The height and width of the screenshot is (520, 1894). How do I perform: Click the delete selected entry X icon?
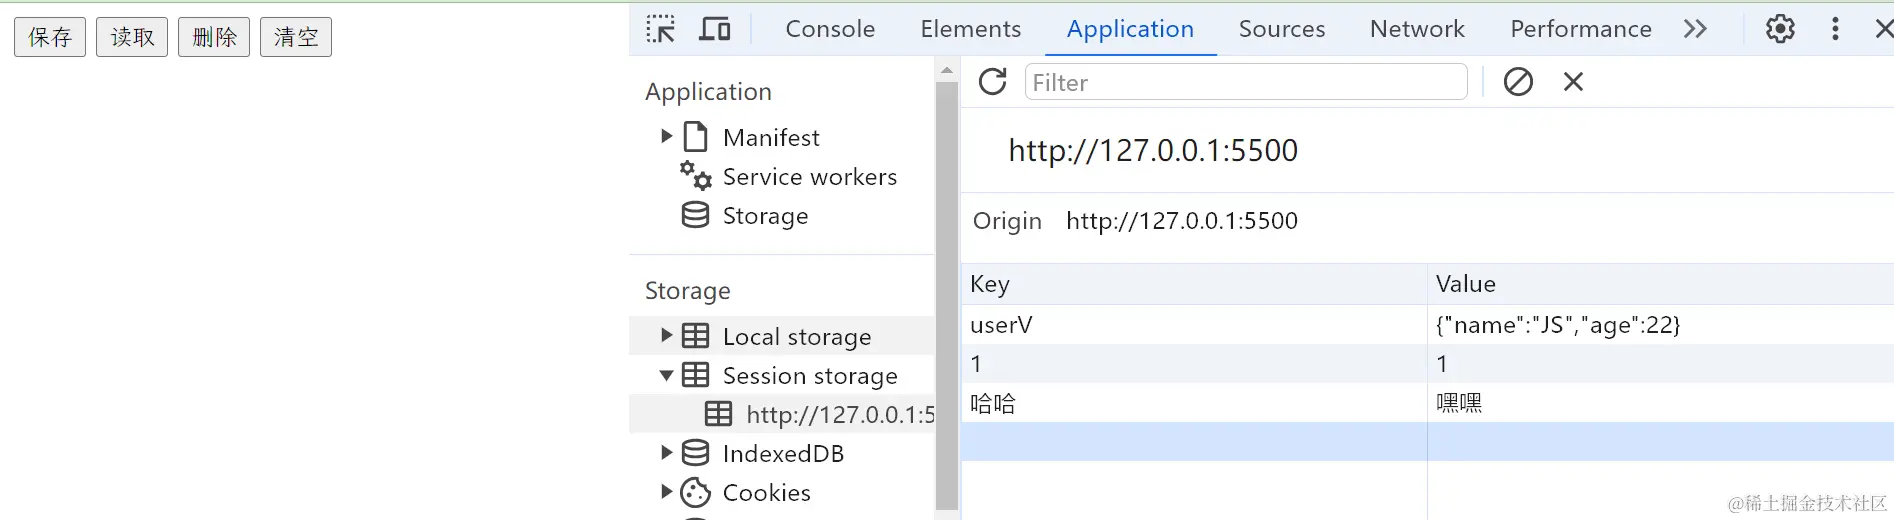(1573, 82)
